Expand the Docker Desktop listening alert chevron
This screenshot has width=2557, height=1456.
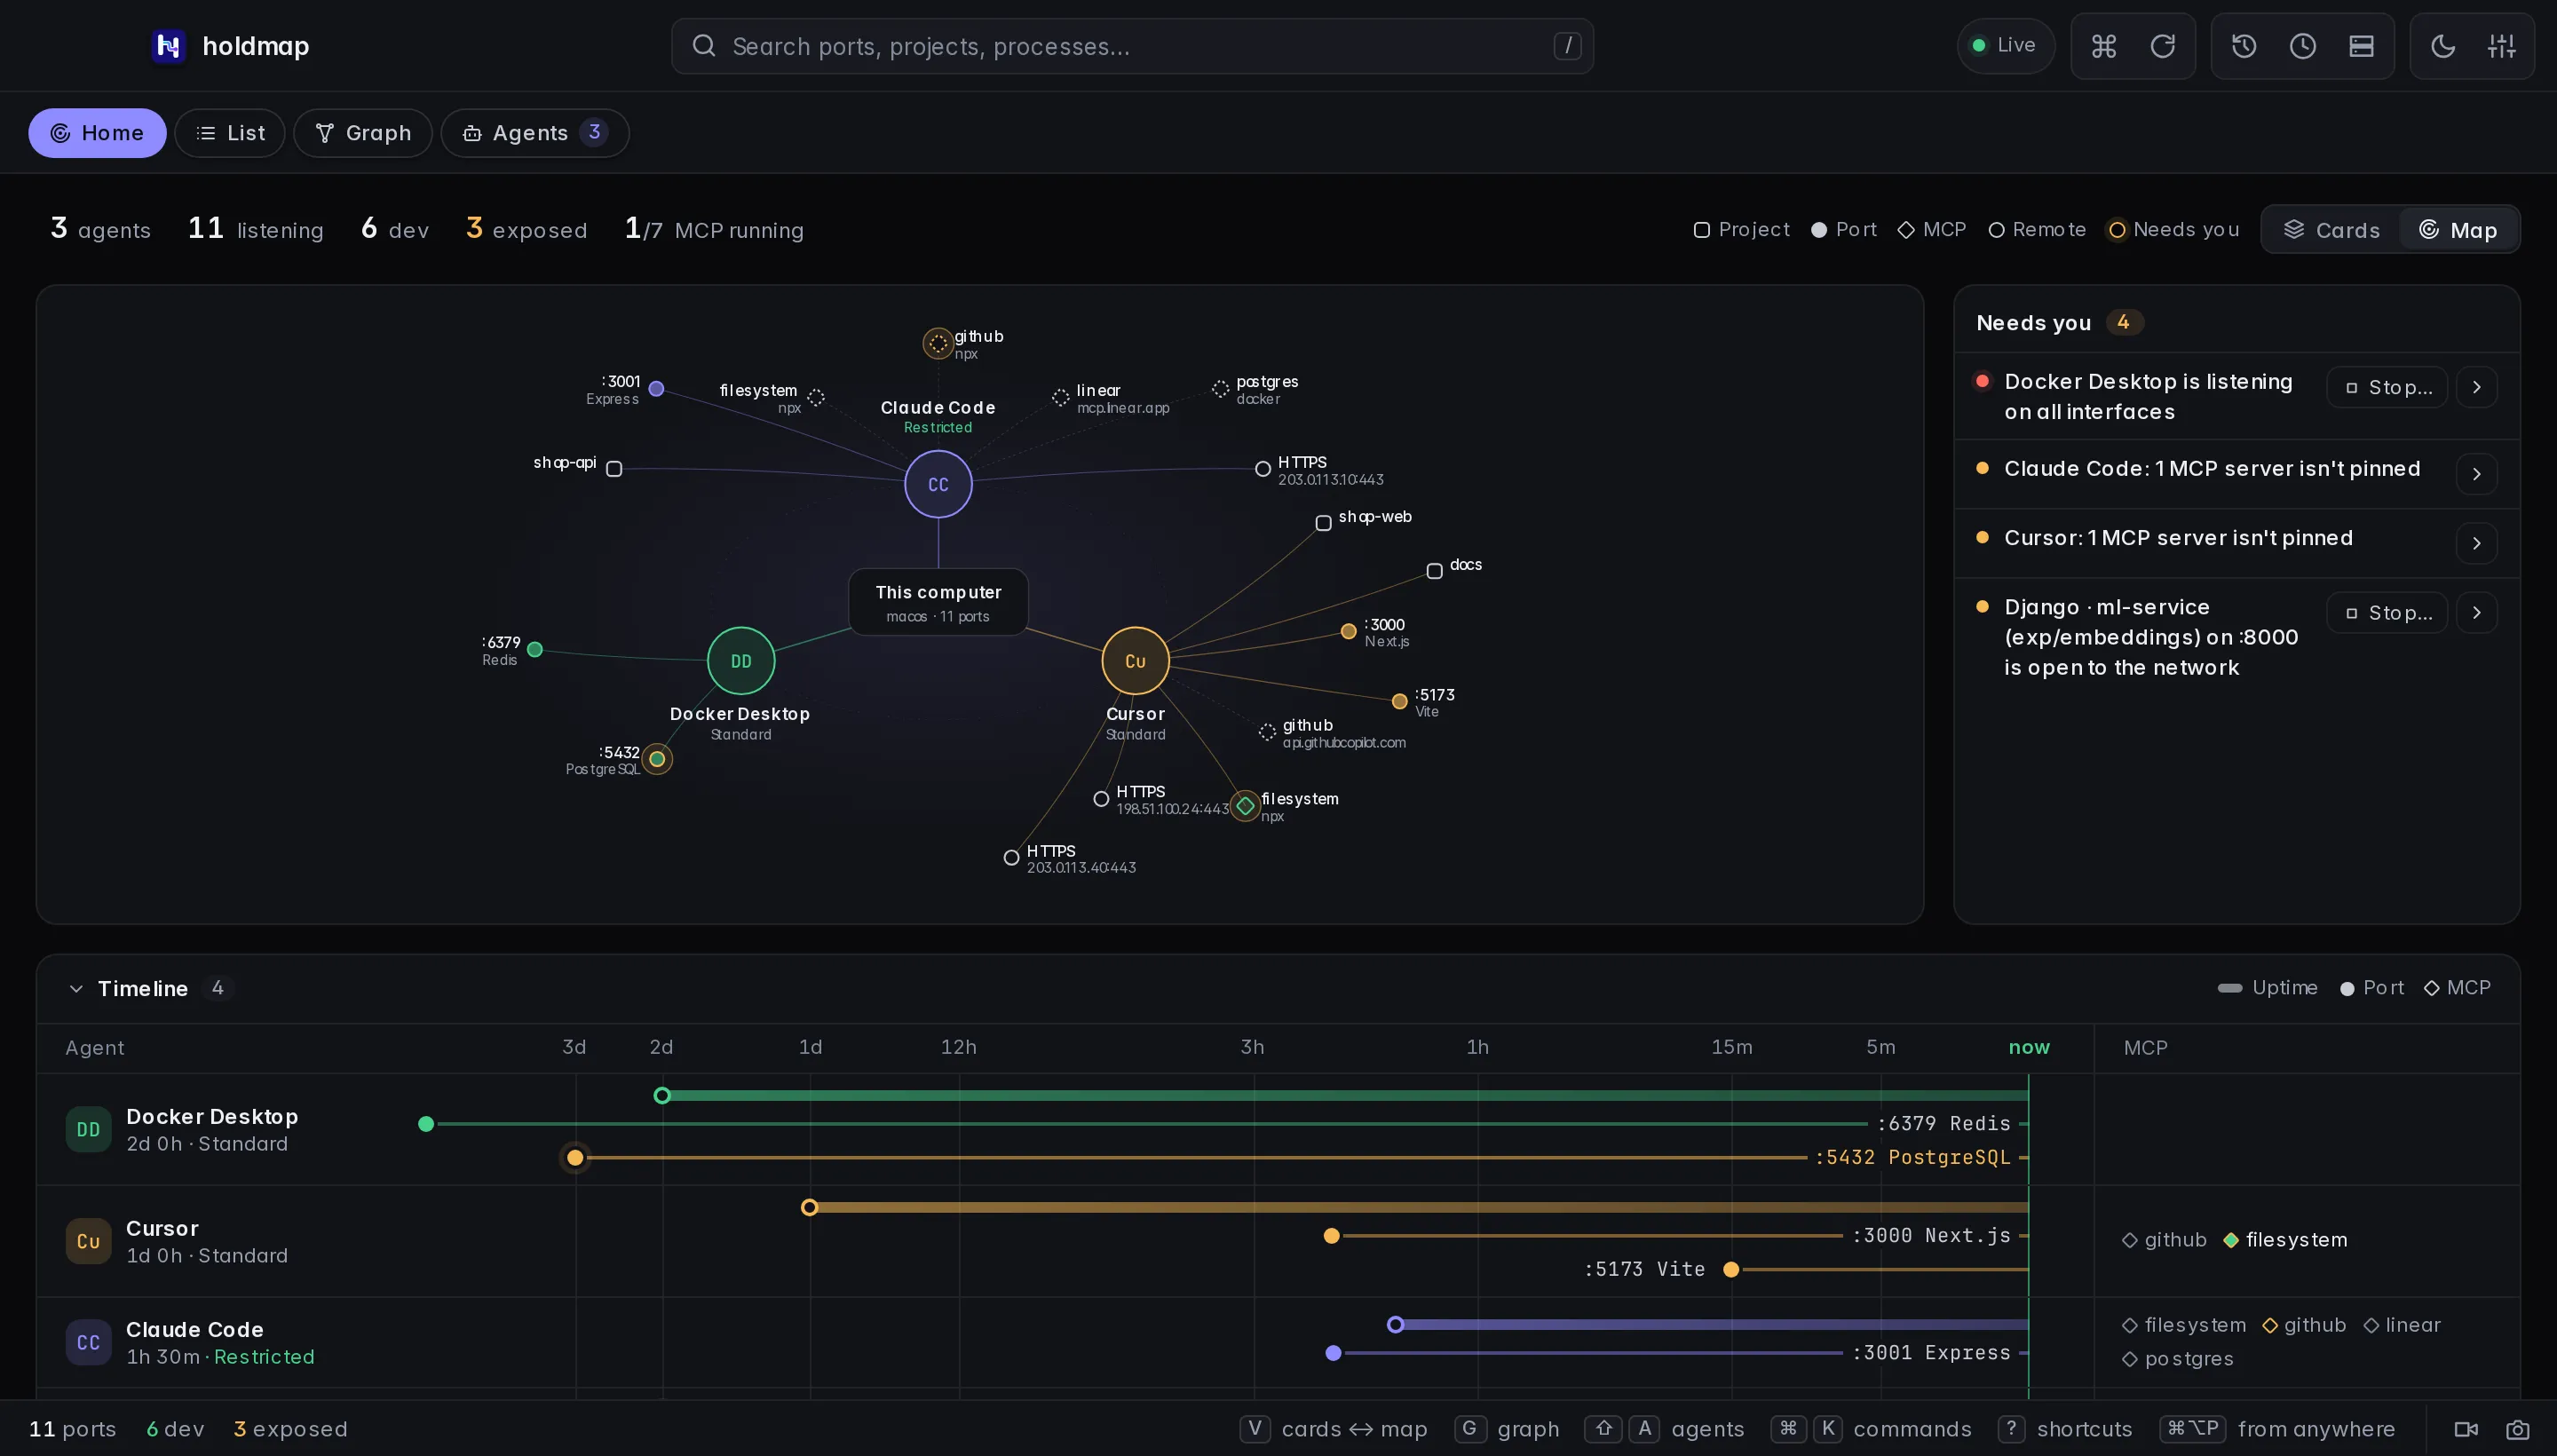point(2476,387)
